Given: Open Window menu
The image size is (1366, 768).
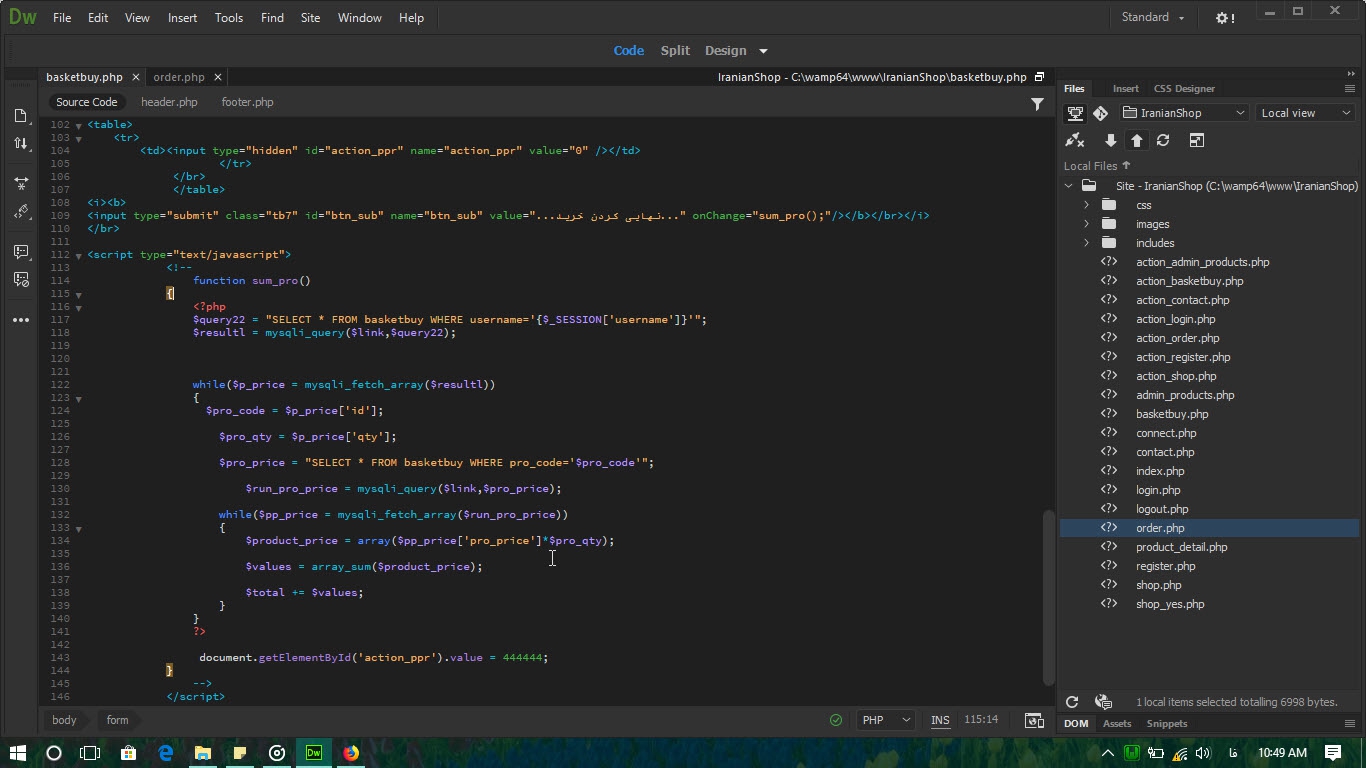Looking at the screenshot, I should tap(360, 18).
